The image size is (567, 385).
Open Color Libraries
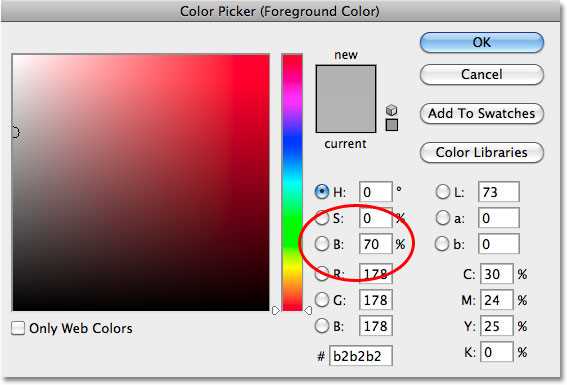tap(482, 153)
